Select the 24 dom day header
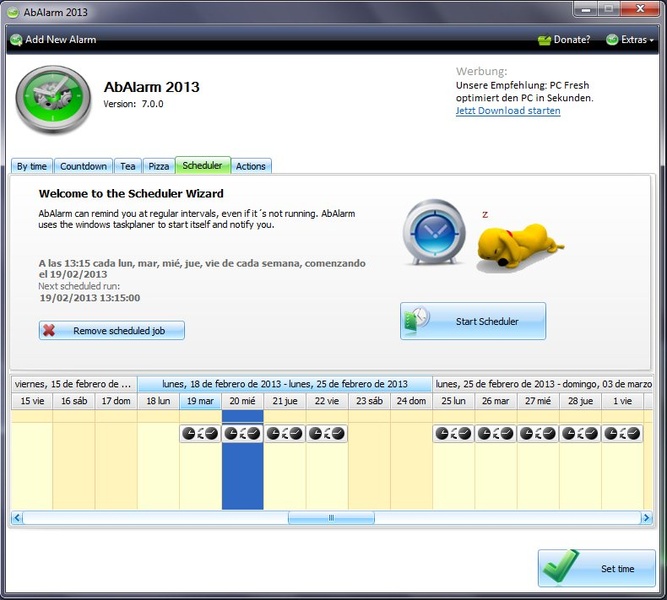Viewport: 667px width, 600px height. point(411,401)
